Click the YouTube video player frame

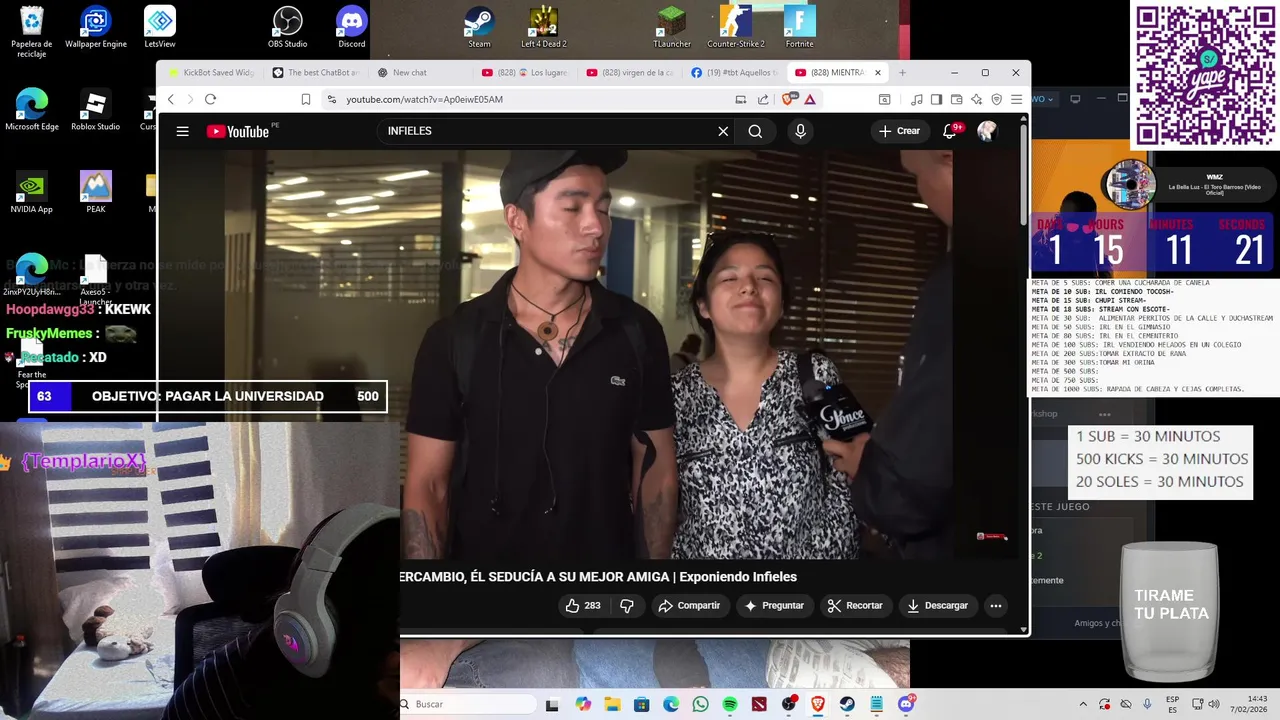click(x=590, y=354)
